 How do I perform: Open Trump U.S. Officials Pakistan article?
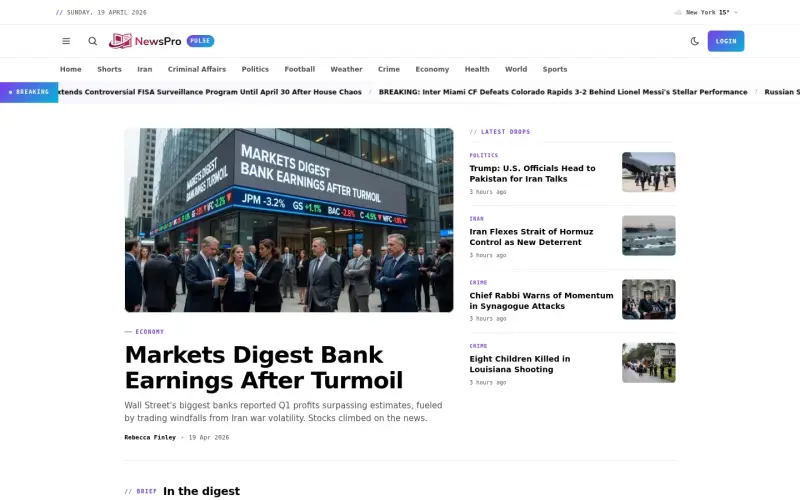(532, 173)
